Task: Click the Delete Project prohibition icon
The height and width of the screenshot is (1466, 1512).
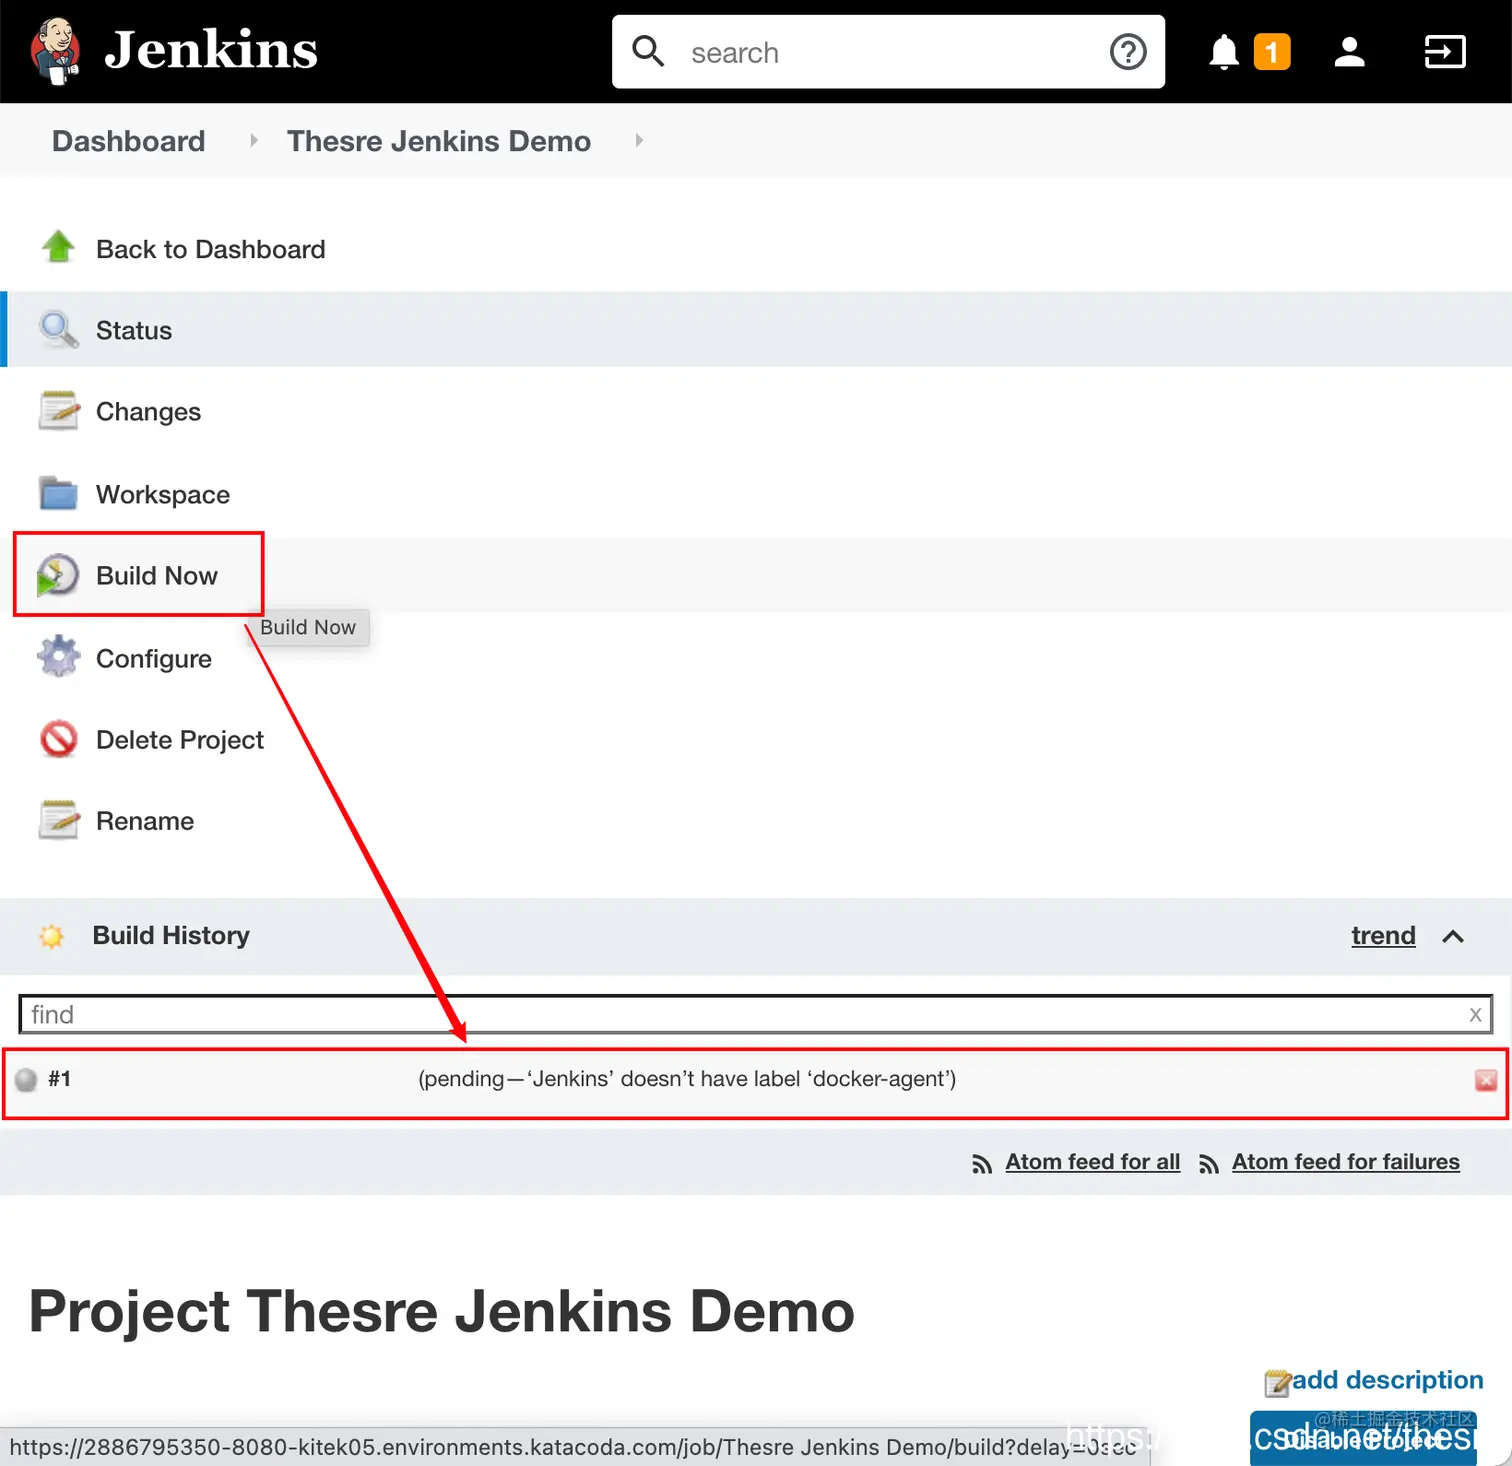Action: click(x=58, y=739)
